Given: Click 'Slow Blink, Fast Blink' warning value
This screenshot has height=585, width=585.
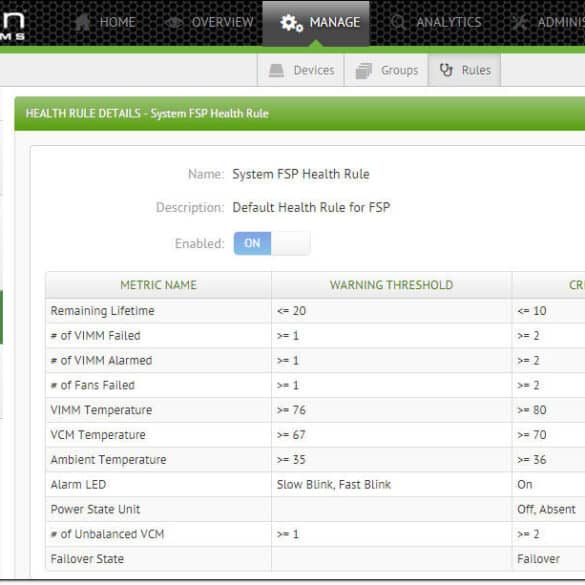Looking at the screenshot, I should (x=334, y=485).
